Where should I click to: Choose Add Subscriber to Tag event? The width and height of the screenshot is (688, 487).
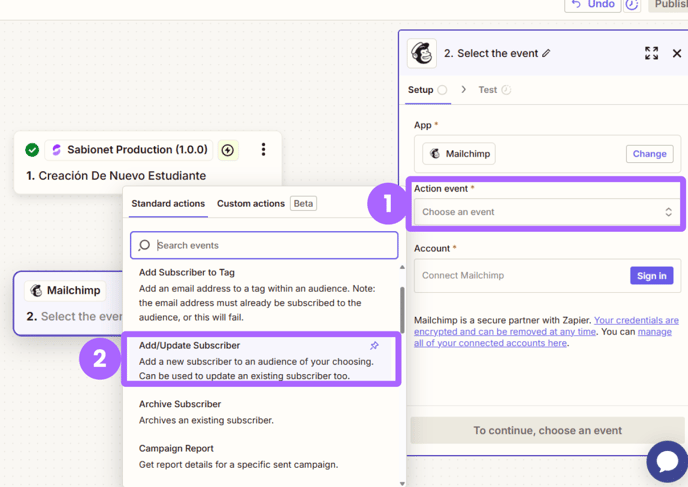pyautogui.click(x=262, y=294)
